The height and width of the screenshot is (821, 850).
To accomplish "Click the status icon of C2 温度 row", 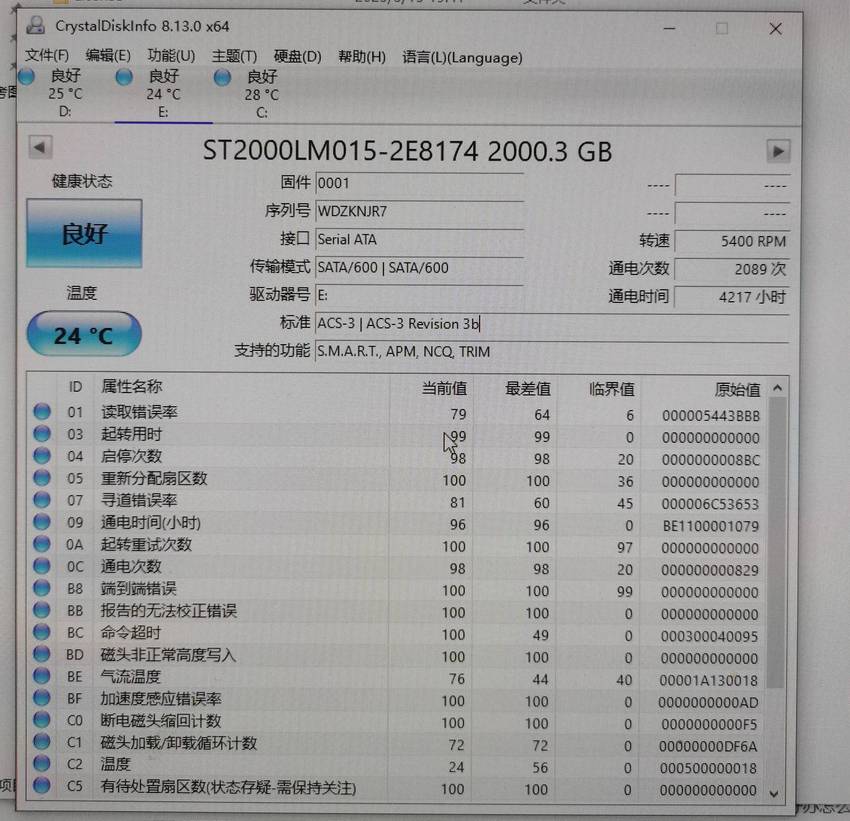I will 42,764.
